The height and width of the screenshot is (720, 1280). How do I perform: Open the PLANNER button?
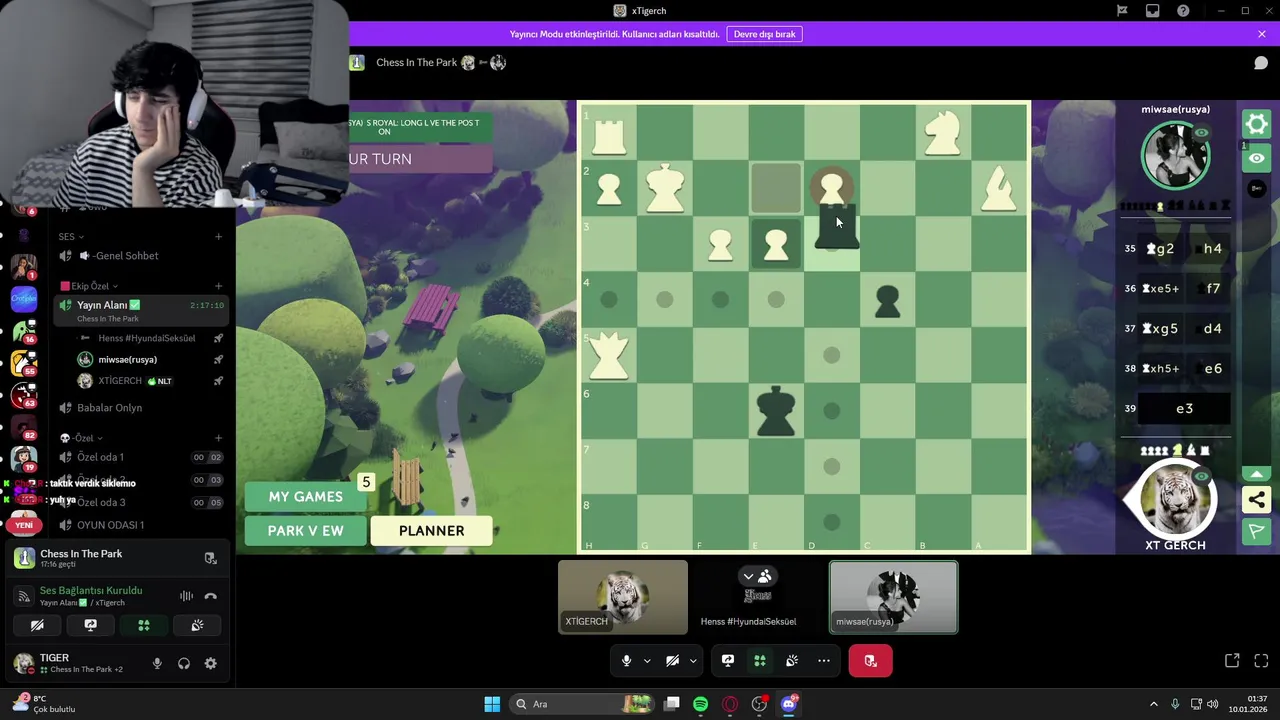431,531
